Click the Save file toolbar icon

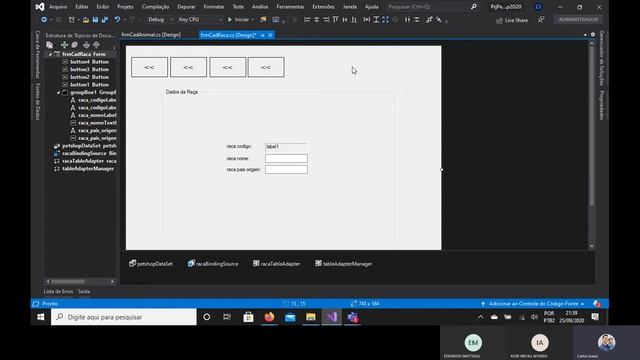tap(95, 20)
